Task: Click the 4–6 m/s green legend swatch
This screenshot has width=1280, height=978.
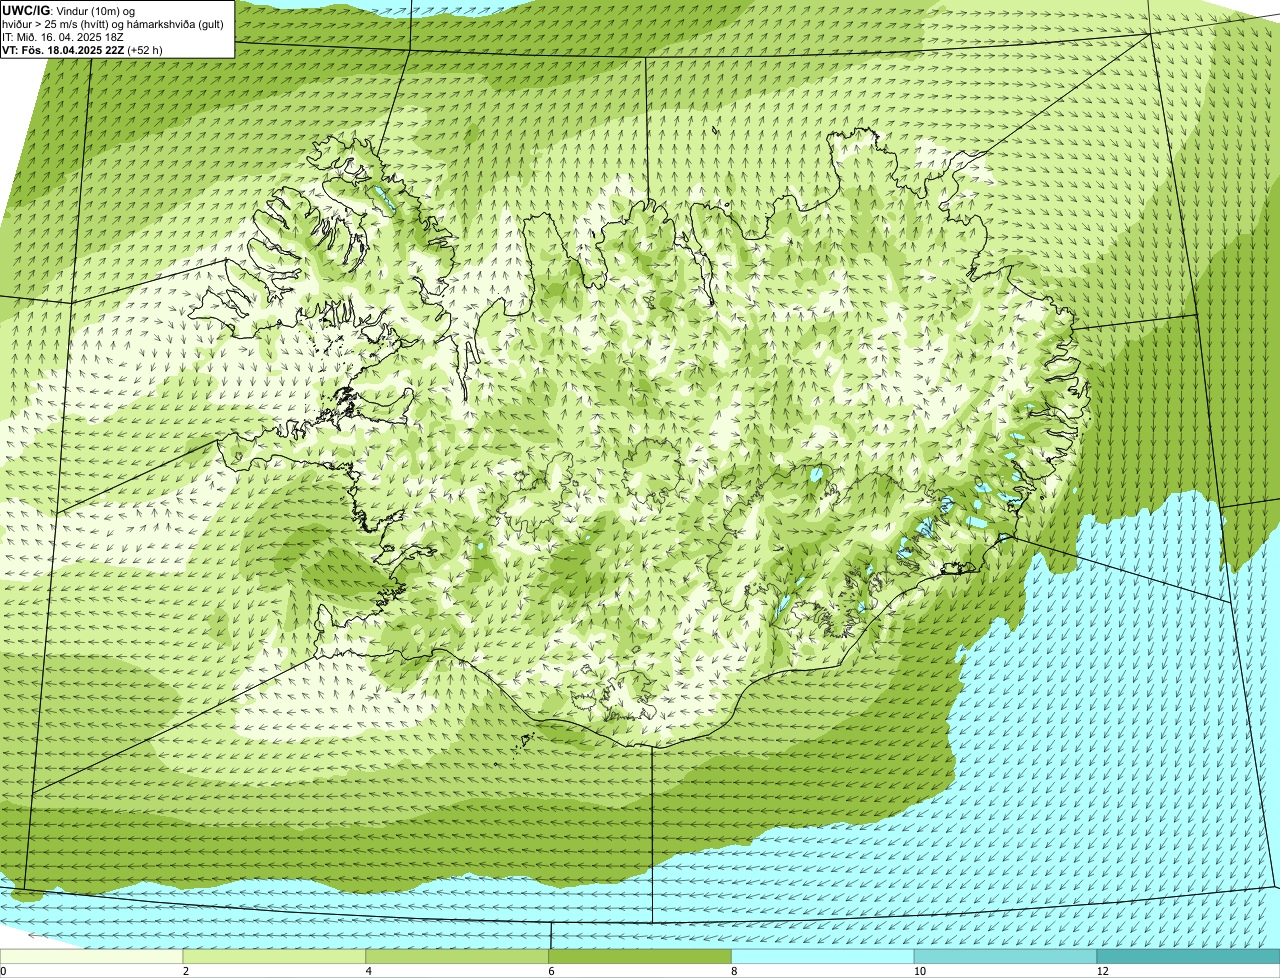Action: tap(458, 956)
